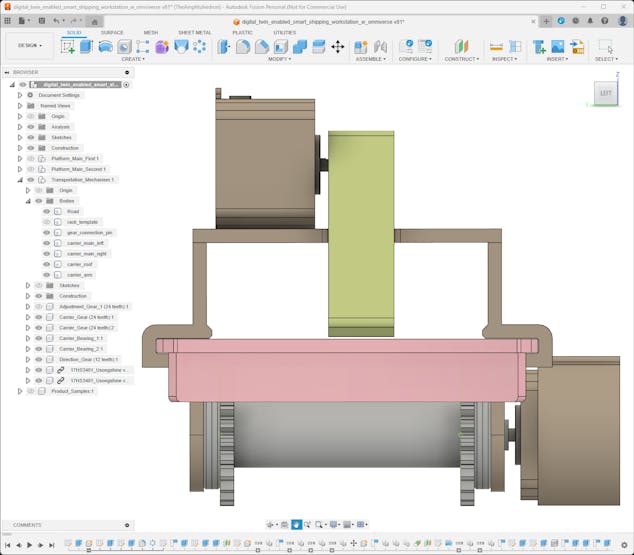Click the Data Panel grid icon
The image size is (634, 555).
(x=9, y=20)
